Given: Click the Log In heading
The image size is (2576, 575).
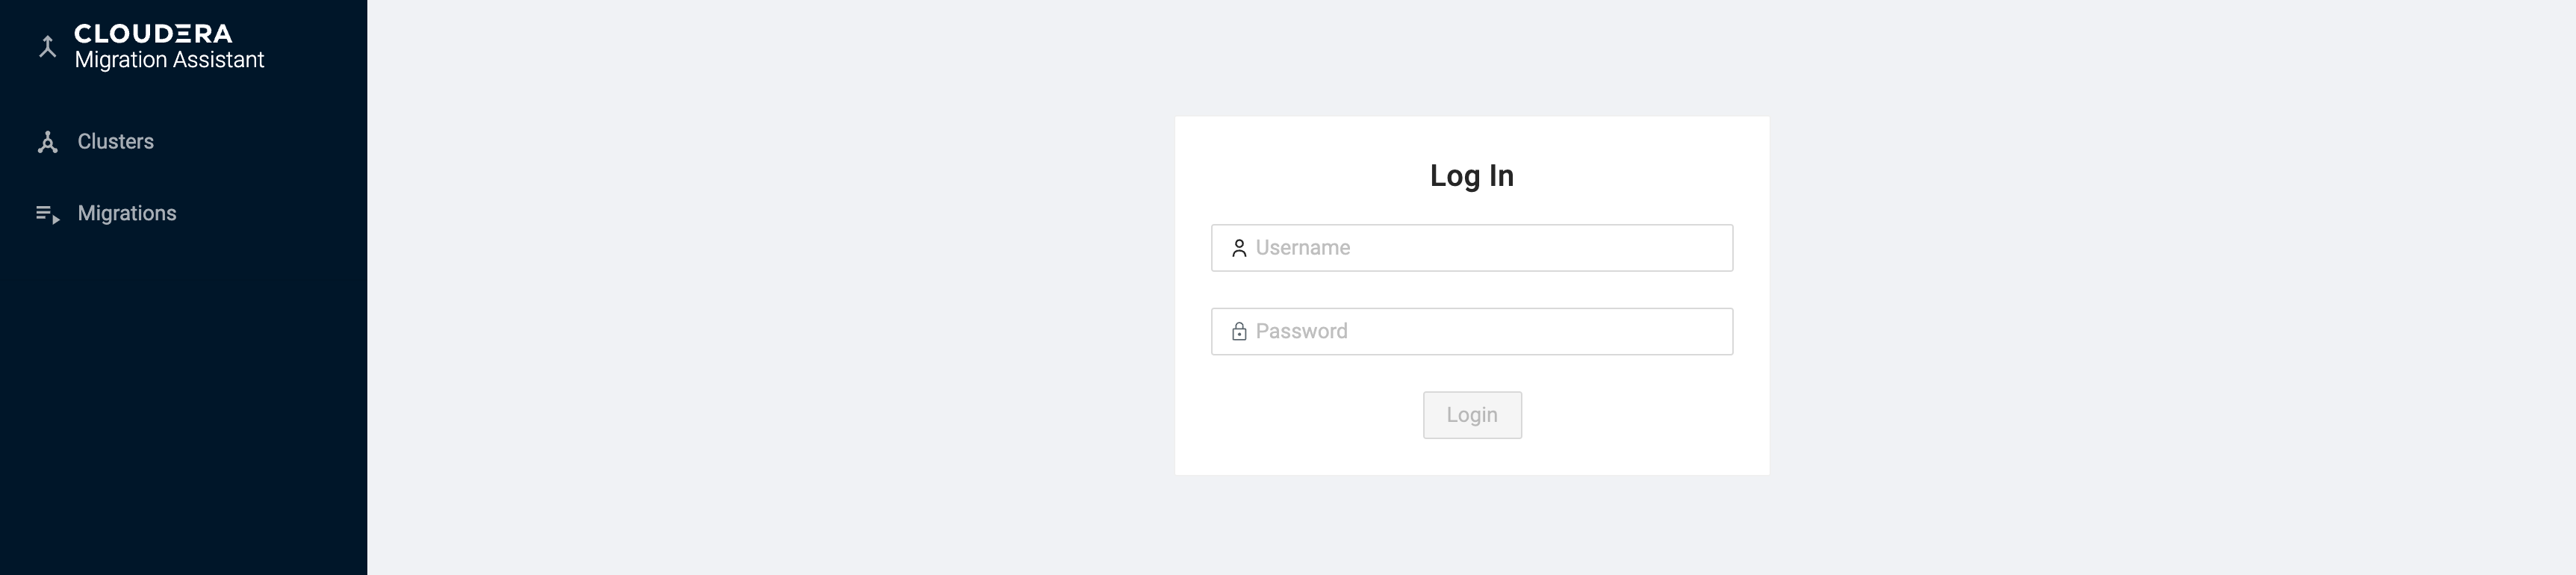Looking at the screenshot, I should coord(1471,176).
